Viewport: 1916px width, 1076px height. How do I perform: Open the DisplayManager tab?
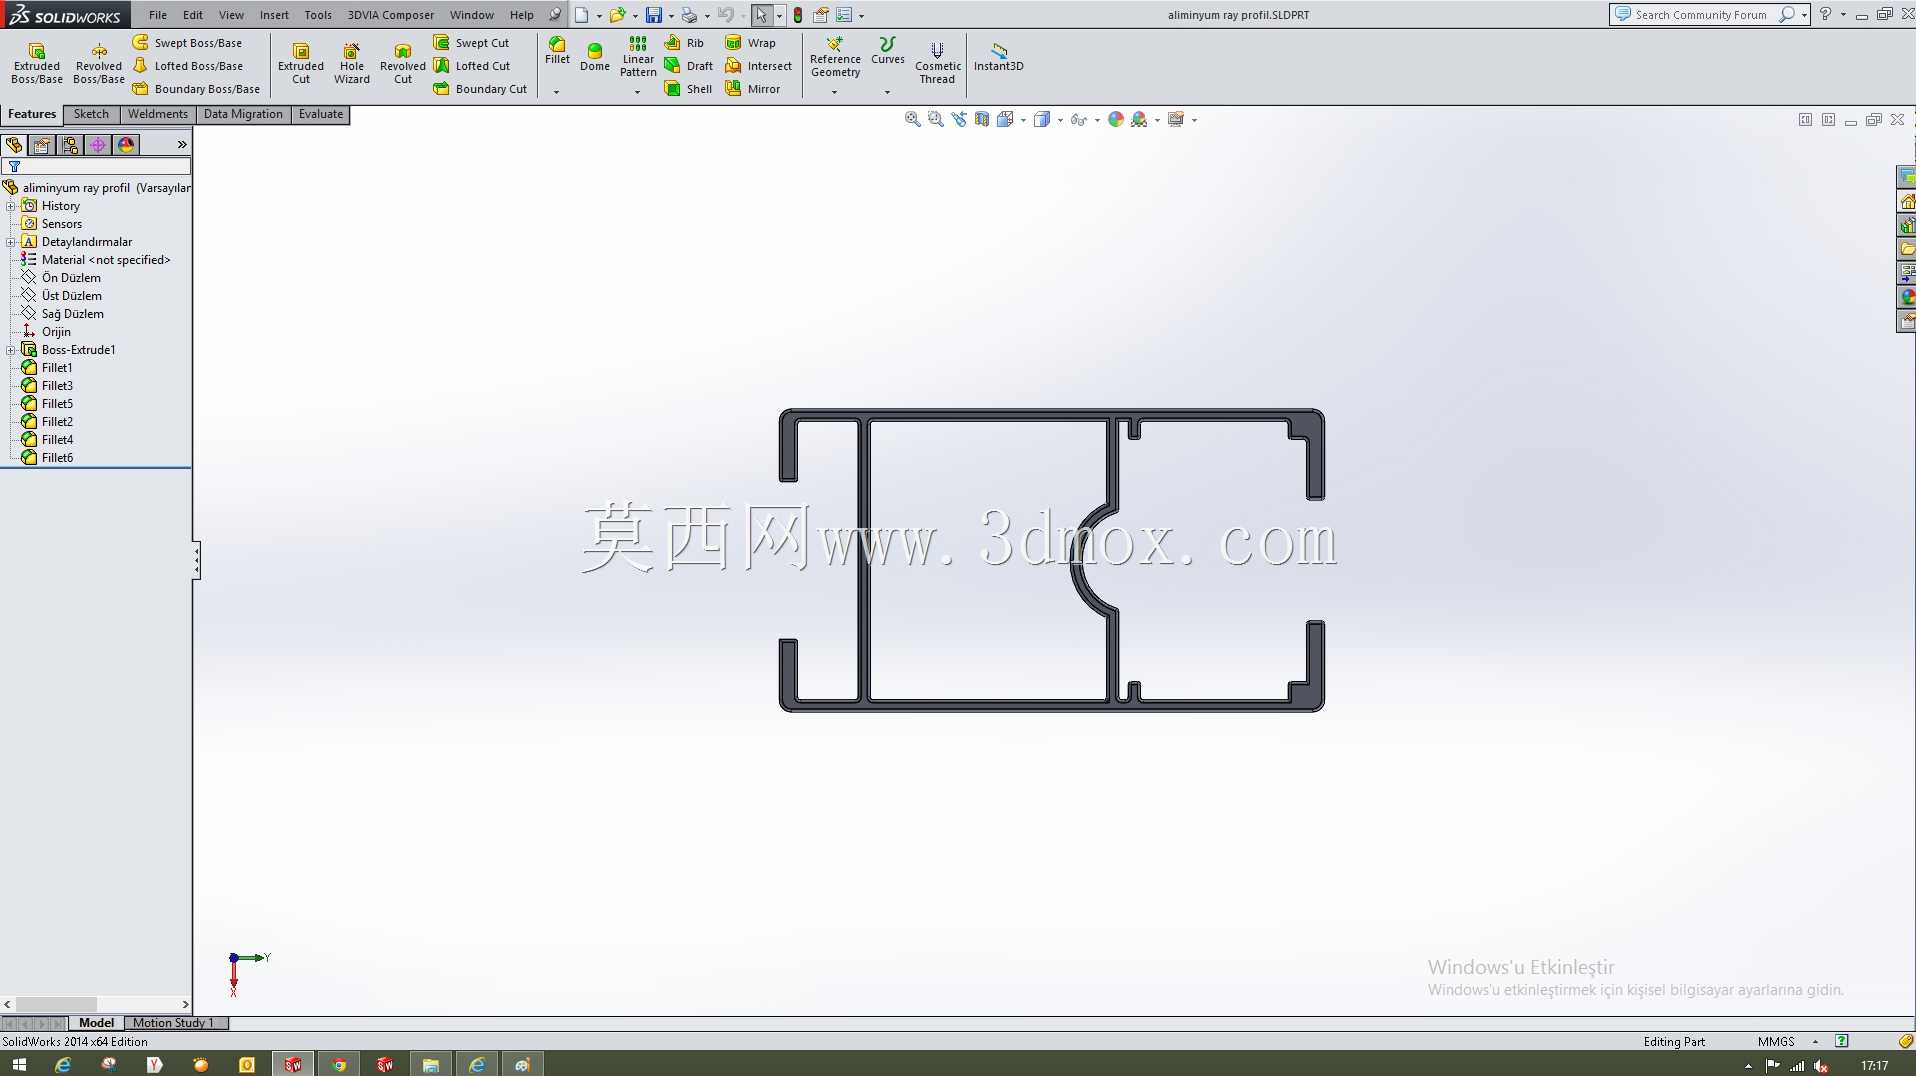(126, 145)
